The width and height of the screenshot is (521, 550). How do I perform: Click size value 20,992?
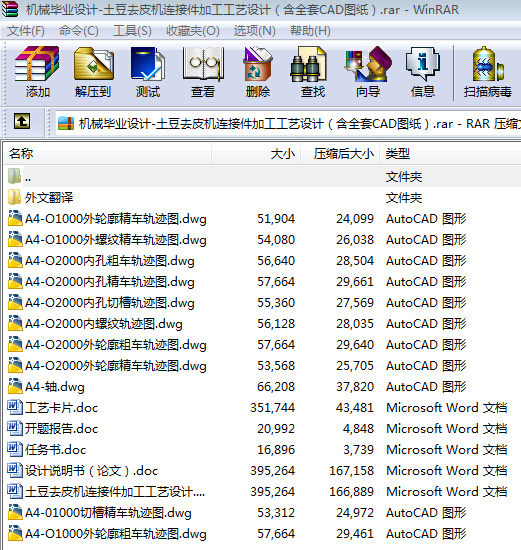276,428
